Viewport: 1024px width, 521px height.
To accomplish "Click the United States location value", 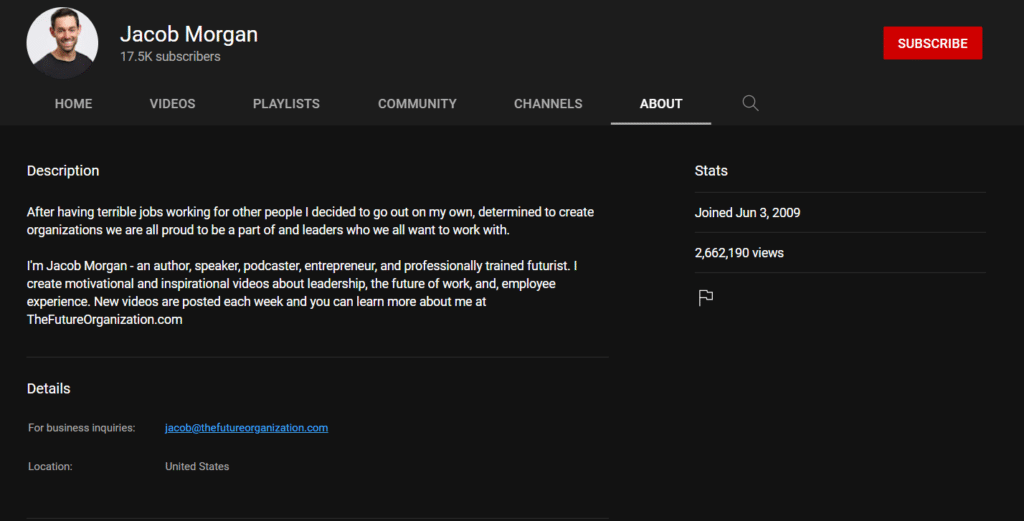I will (x=197, y=466).
